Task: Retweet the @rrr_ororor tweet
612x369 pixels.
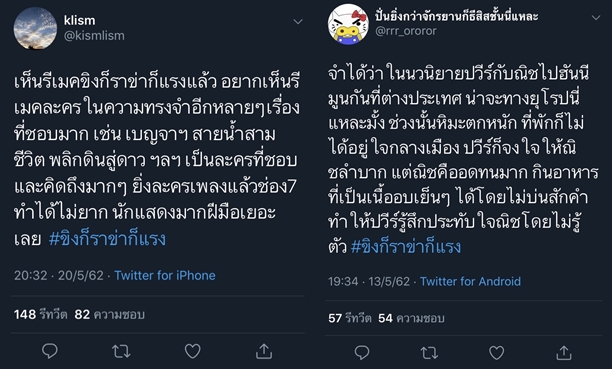Action: click(x=429, y=353)
